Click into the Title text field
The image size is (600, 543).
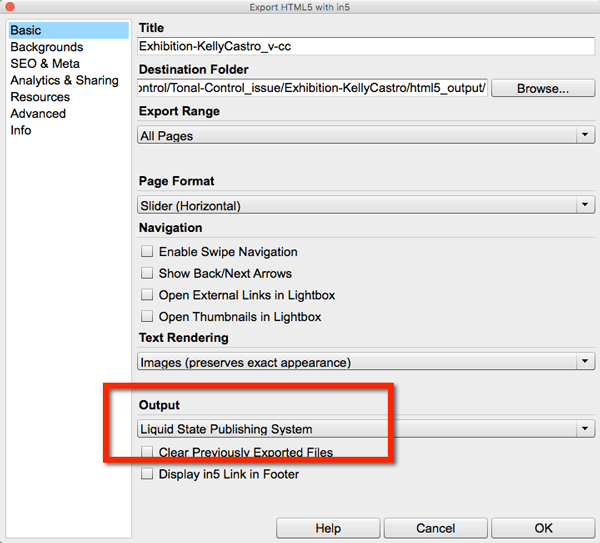point(366,46)
